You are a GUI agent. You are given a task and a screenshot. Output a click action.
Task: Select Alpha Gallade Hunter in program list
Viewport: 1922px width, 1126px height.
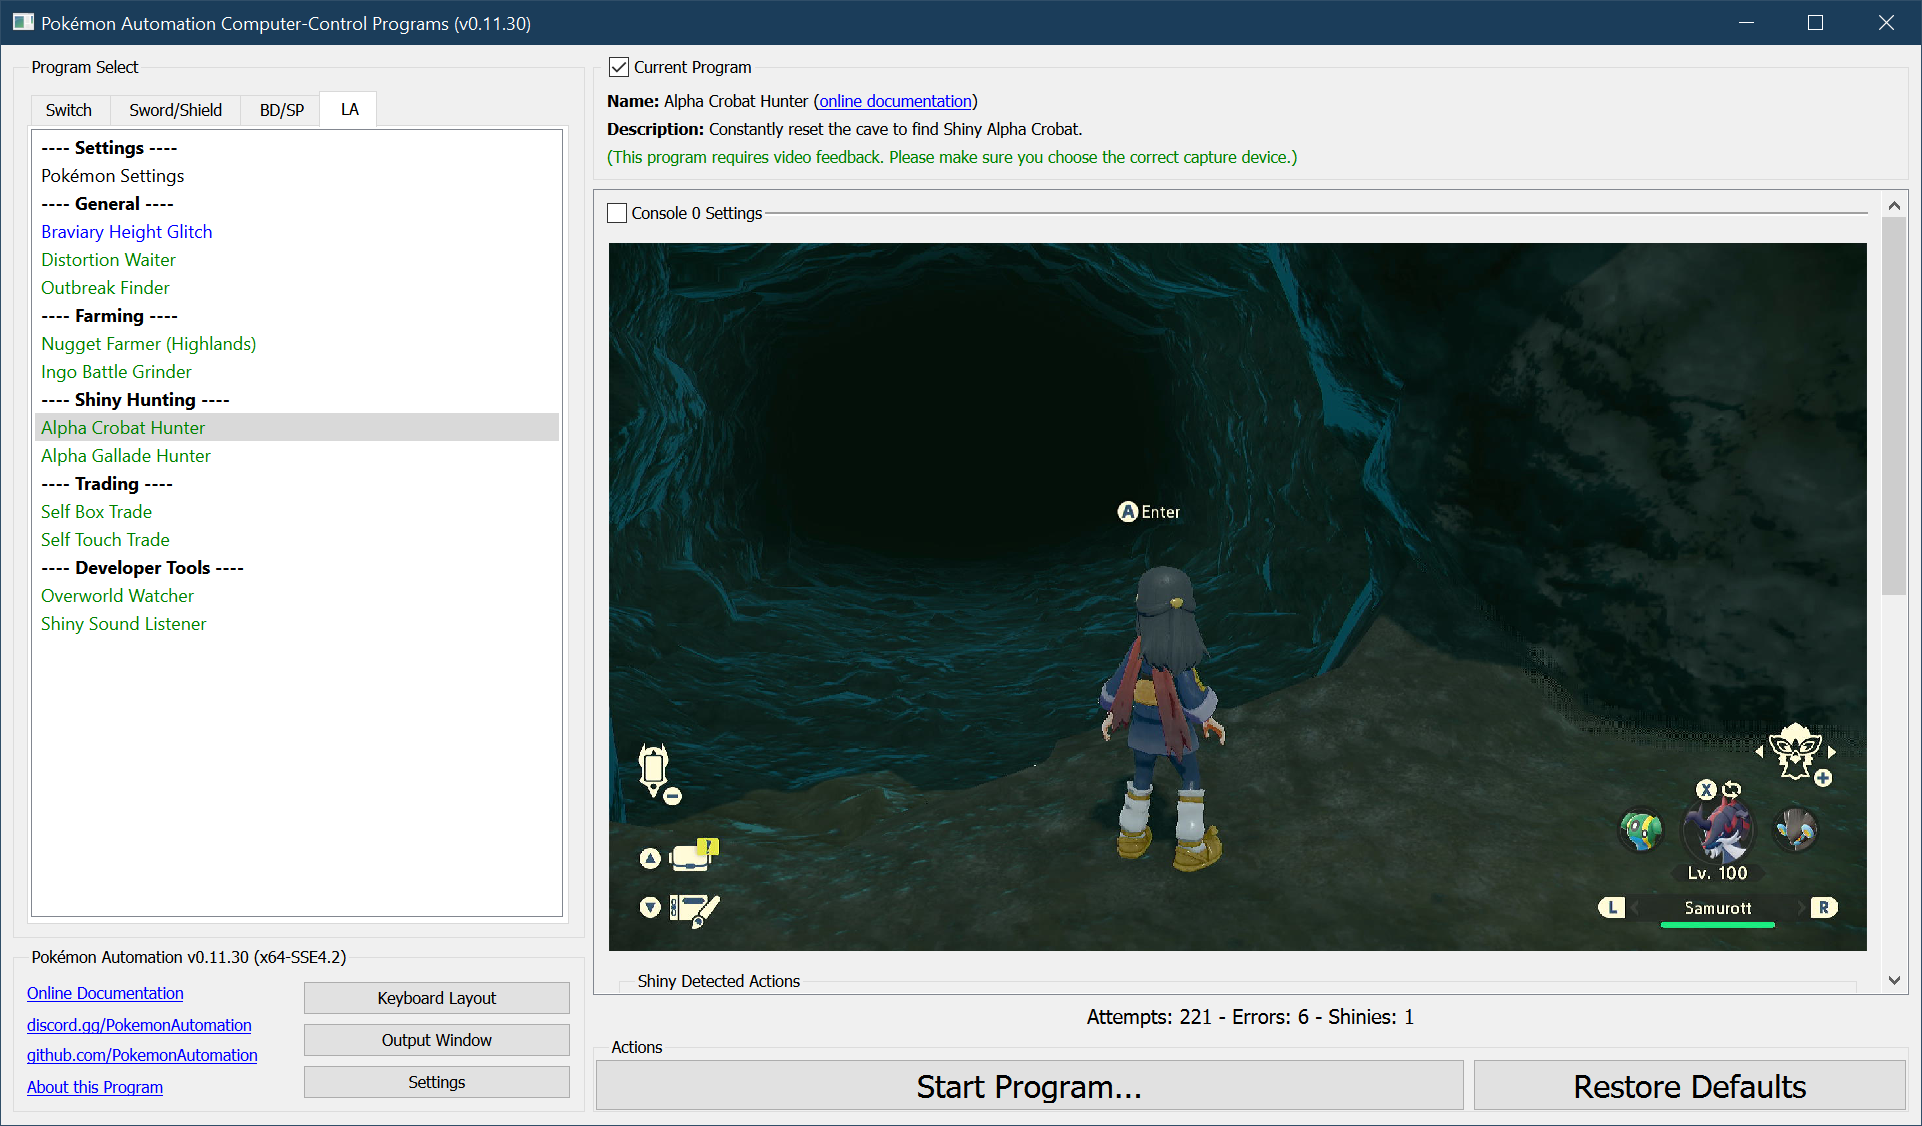coord(126,456)
